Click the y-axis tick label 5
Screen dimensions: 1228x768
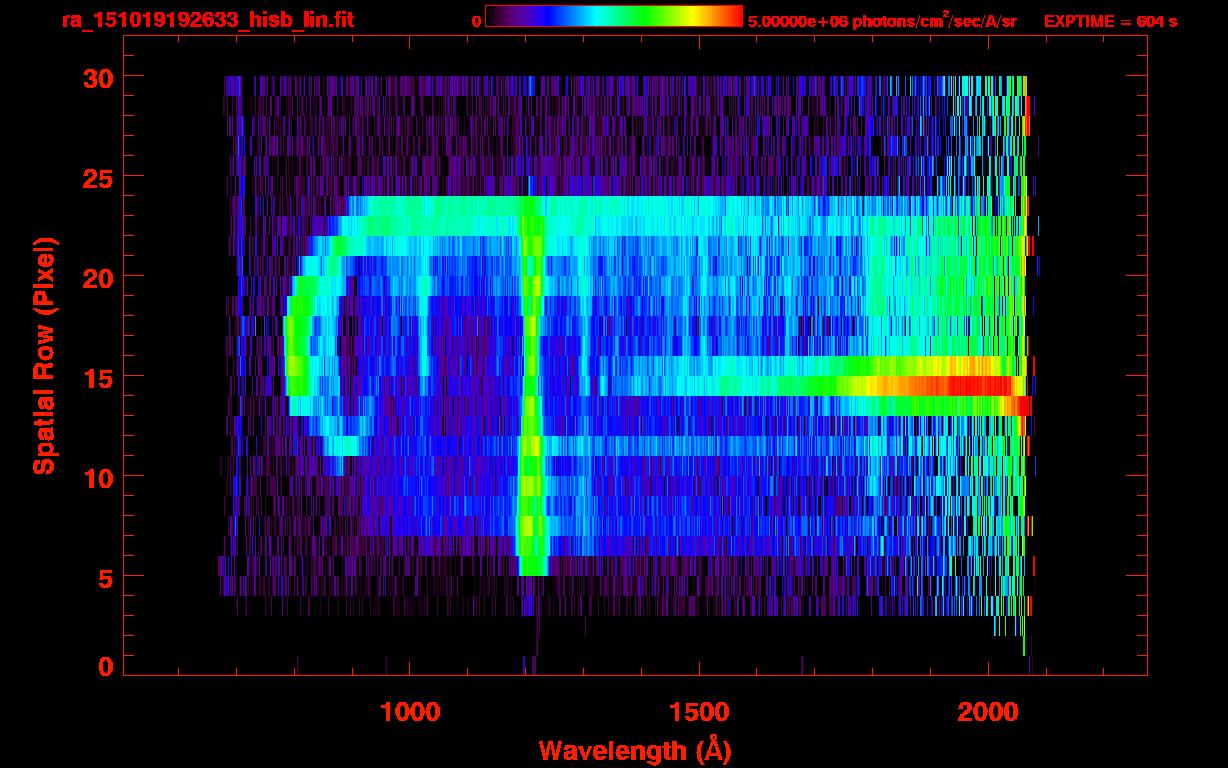tap(104, 577)
